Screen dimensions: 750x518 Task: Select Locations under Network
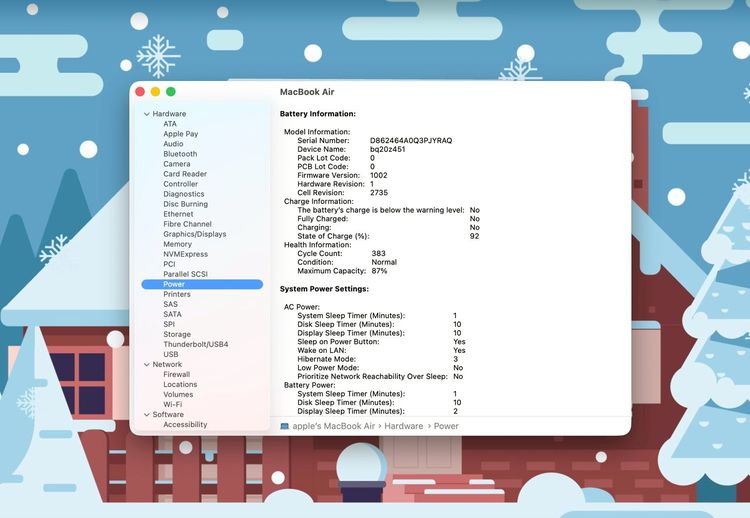(180, 385)
